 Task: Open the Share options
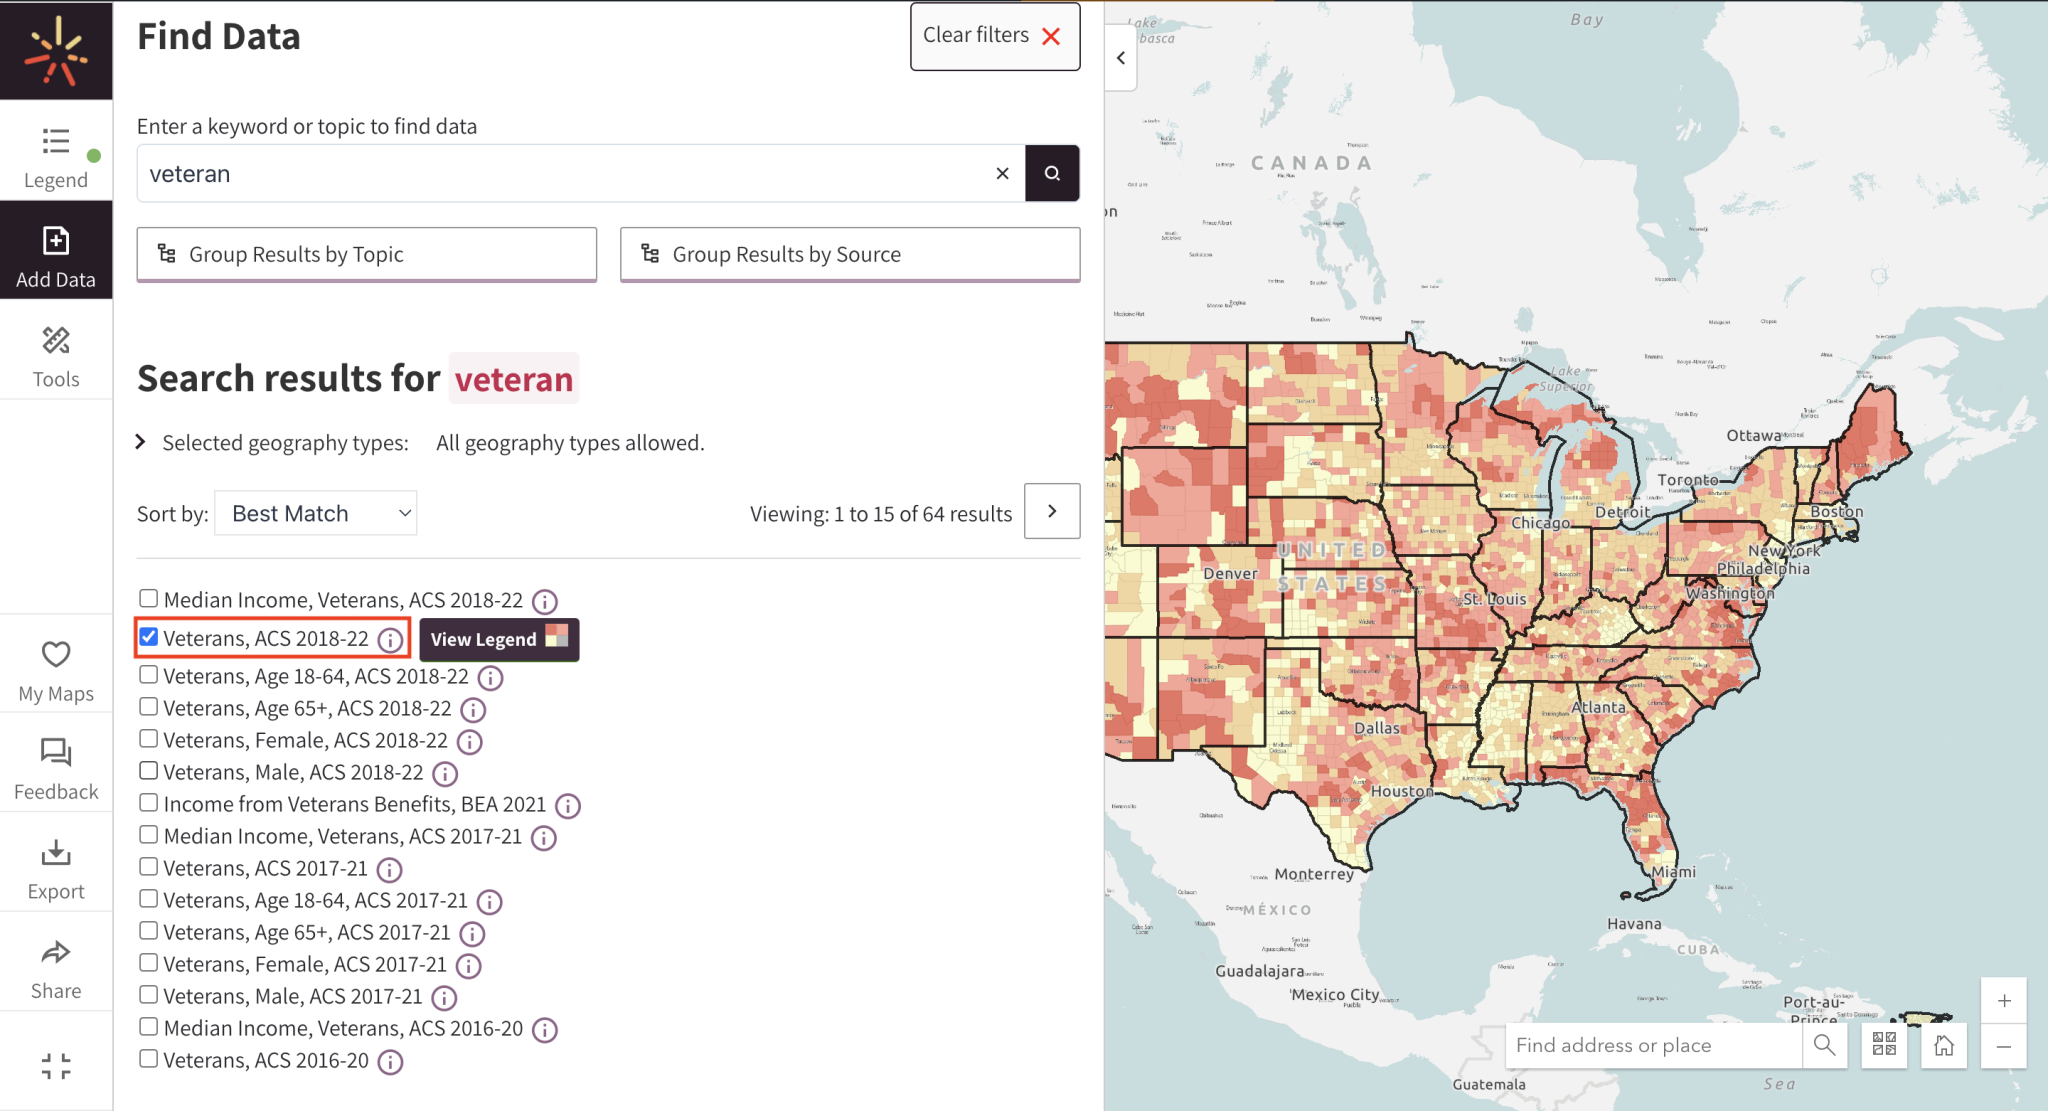pos(56,963)
